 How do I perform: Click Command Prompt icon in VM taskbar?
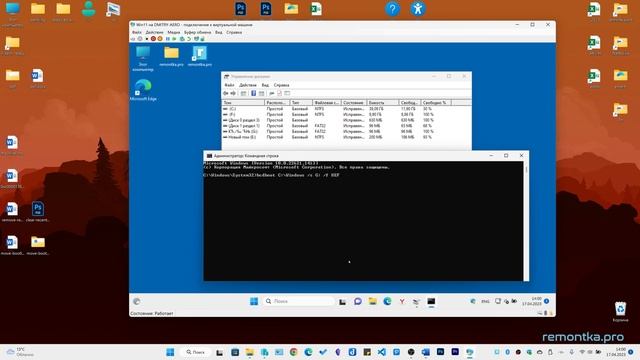[431, 301]
